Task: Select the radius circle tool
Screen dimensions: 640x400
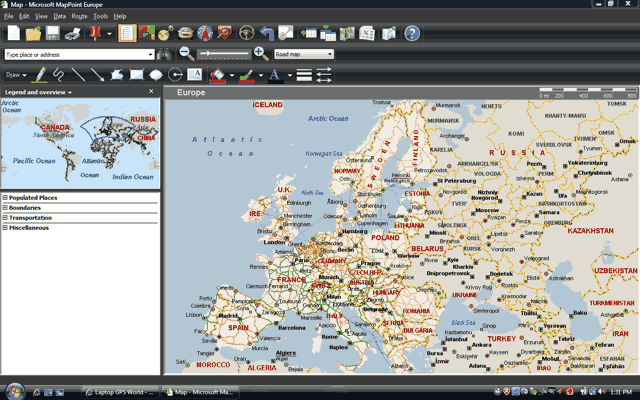Action: coord(176,75)
